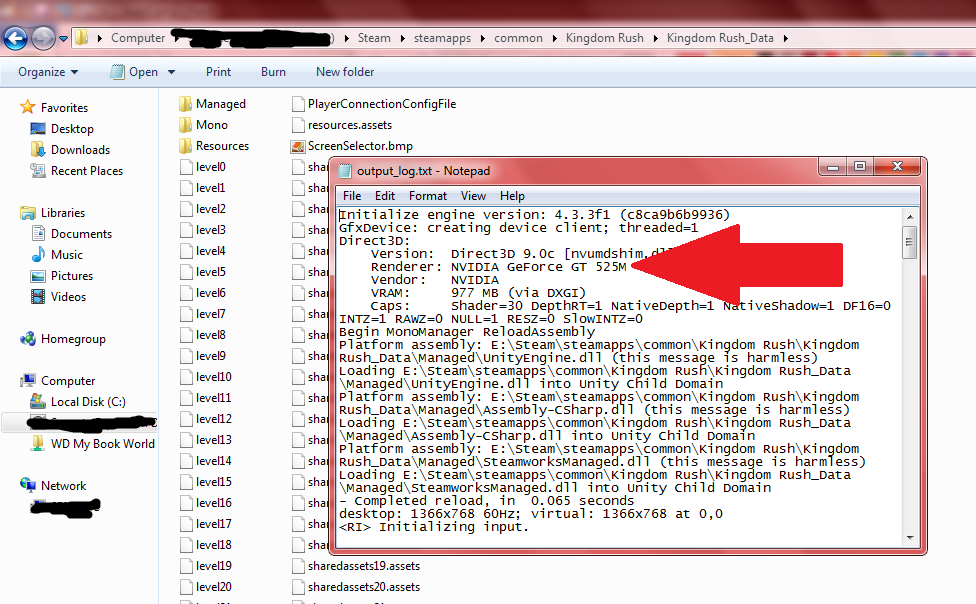Click the Notepad icon in title bar
This screenshot has height=604, width=976.
[345, 171]
